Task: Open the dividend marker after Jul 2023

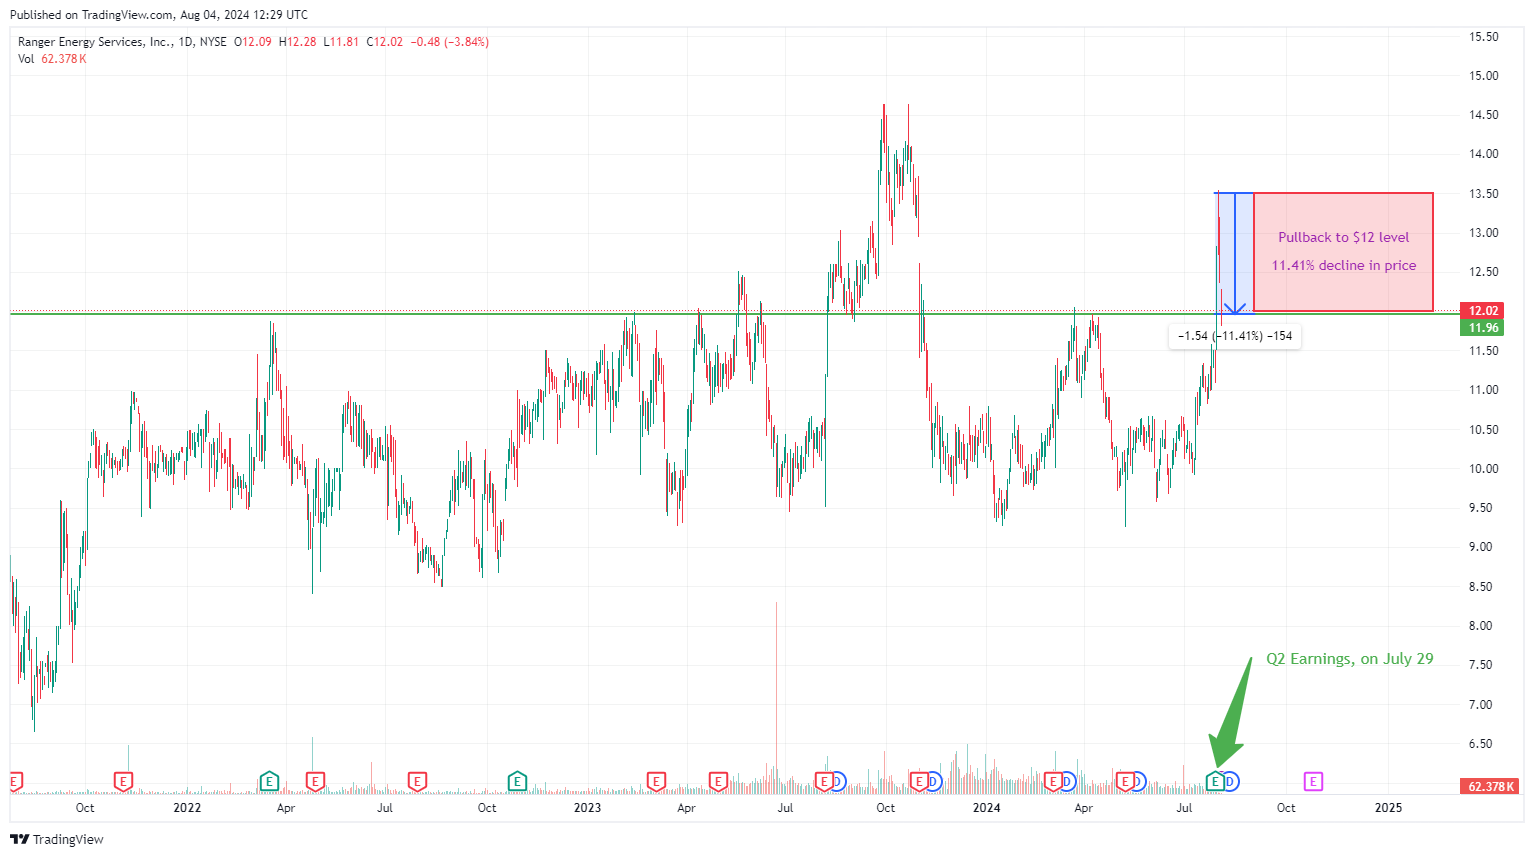Action: (839, 781)
